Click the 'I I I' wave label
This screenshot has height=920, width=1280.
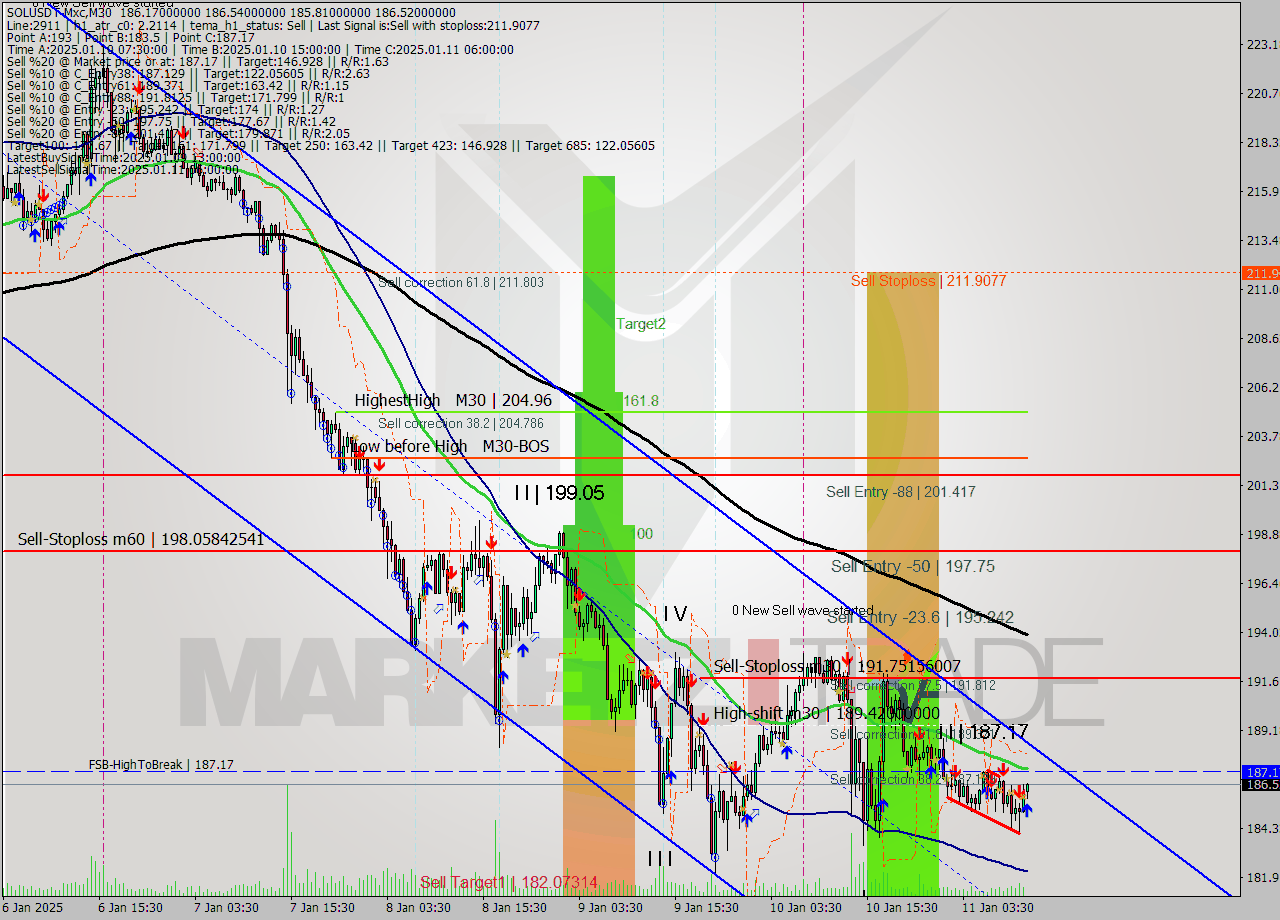click(660, 858)
